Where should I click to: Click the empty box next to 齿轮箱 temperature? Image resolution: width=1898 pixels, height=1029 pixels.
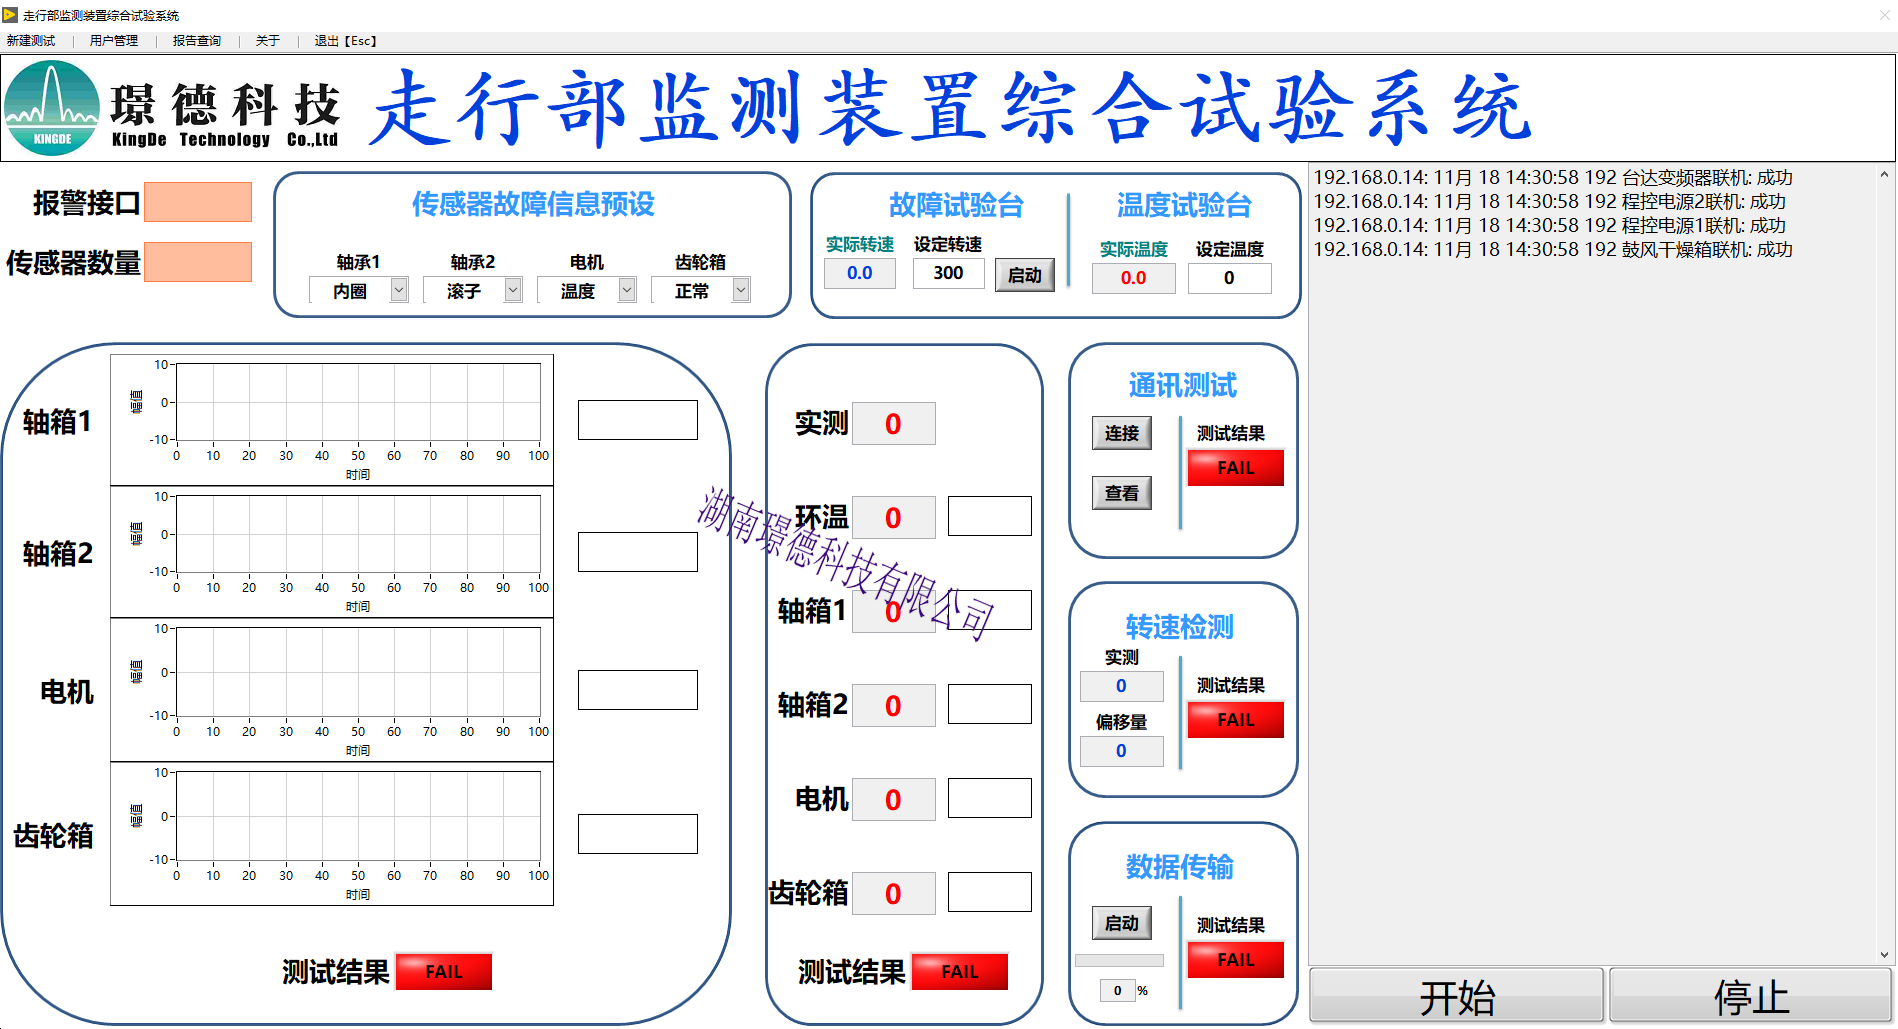pyautogui.click(x=990, y=892)
